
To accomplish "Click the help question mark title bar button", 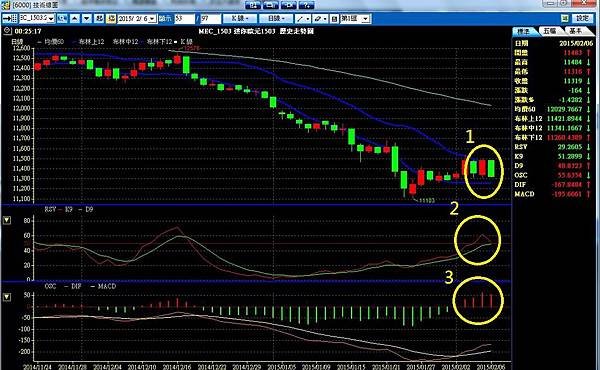I will (307, 5).
